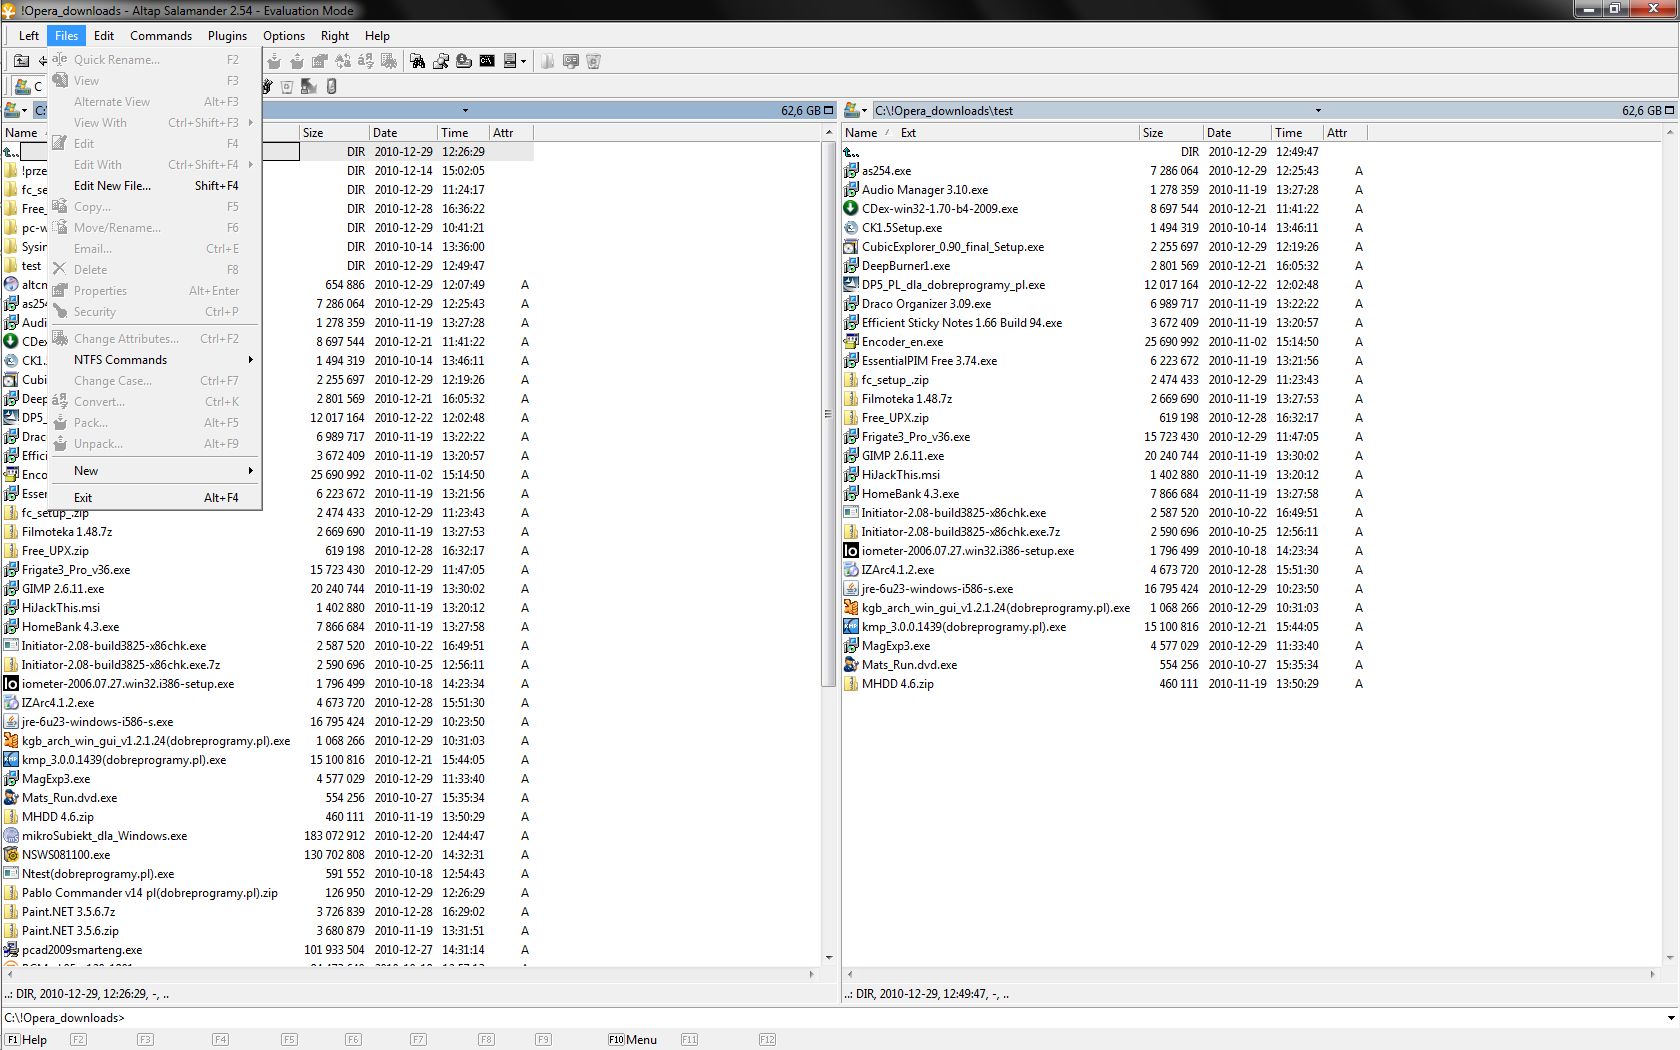Image resolution: width=1680 pixels, height=1050 pixels.
Task: Click the binoculars Find Files icon
Action: point(417,61)
